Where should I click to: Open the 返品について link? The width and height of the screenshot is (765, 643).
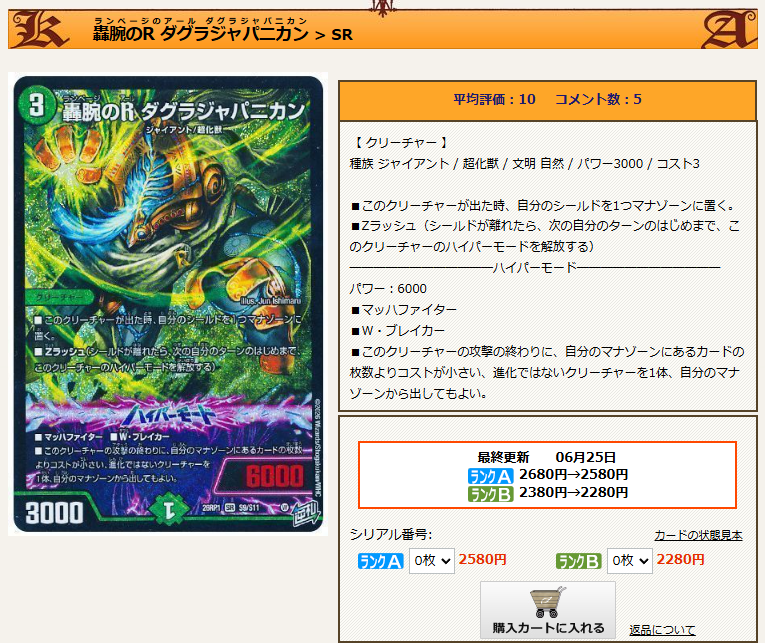pos(662,630)
